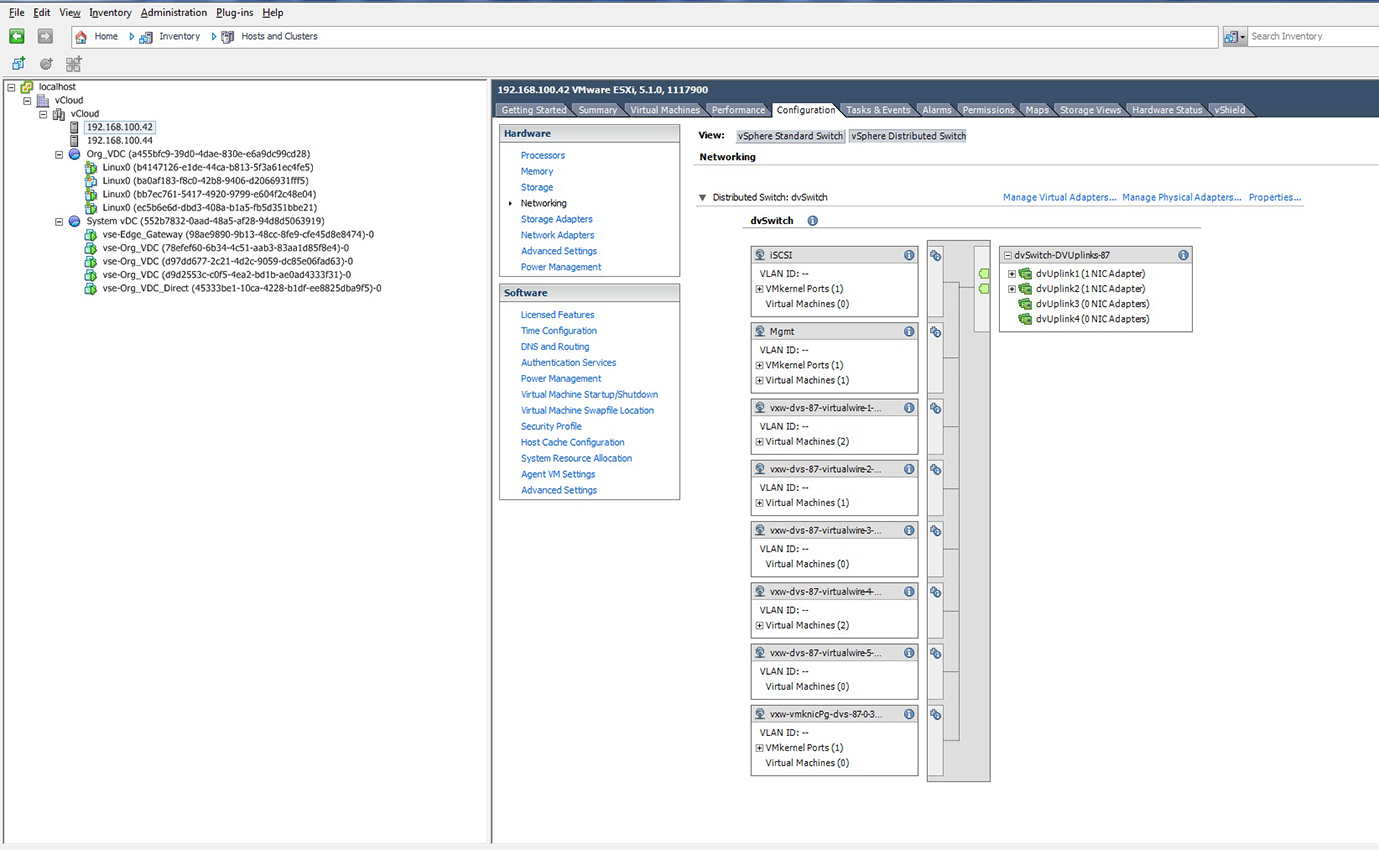Collapse the localhost tree node
Image resolution: width=1379 pixels, height=850 pixels.
pos(11,87)
